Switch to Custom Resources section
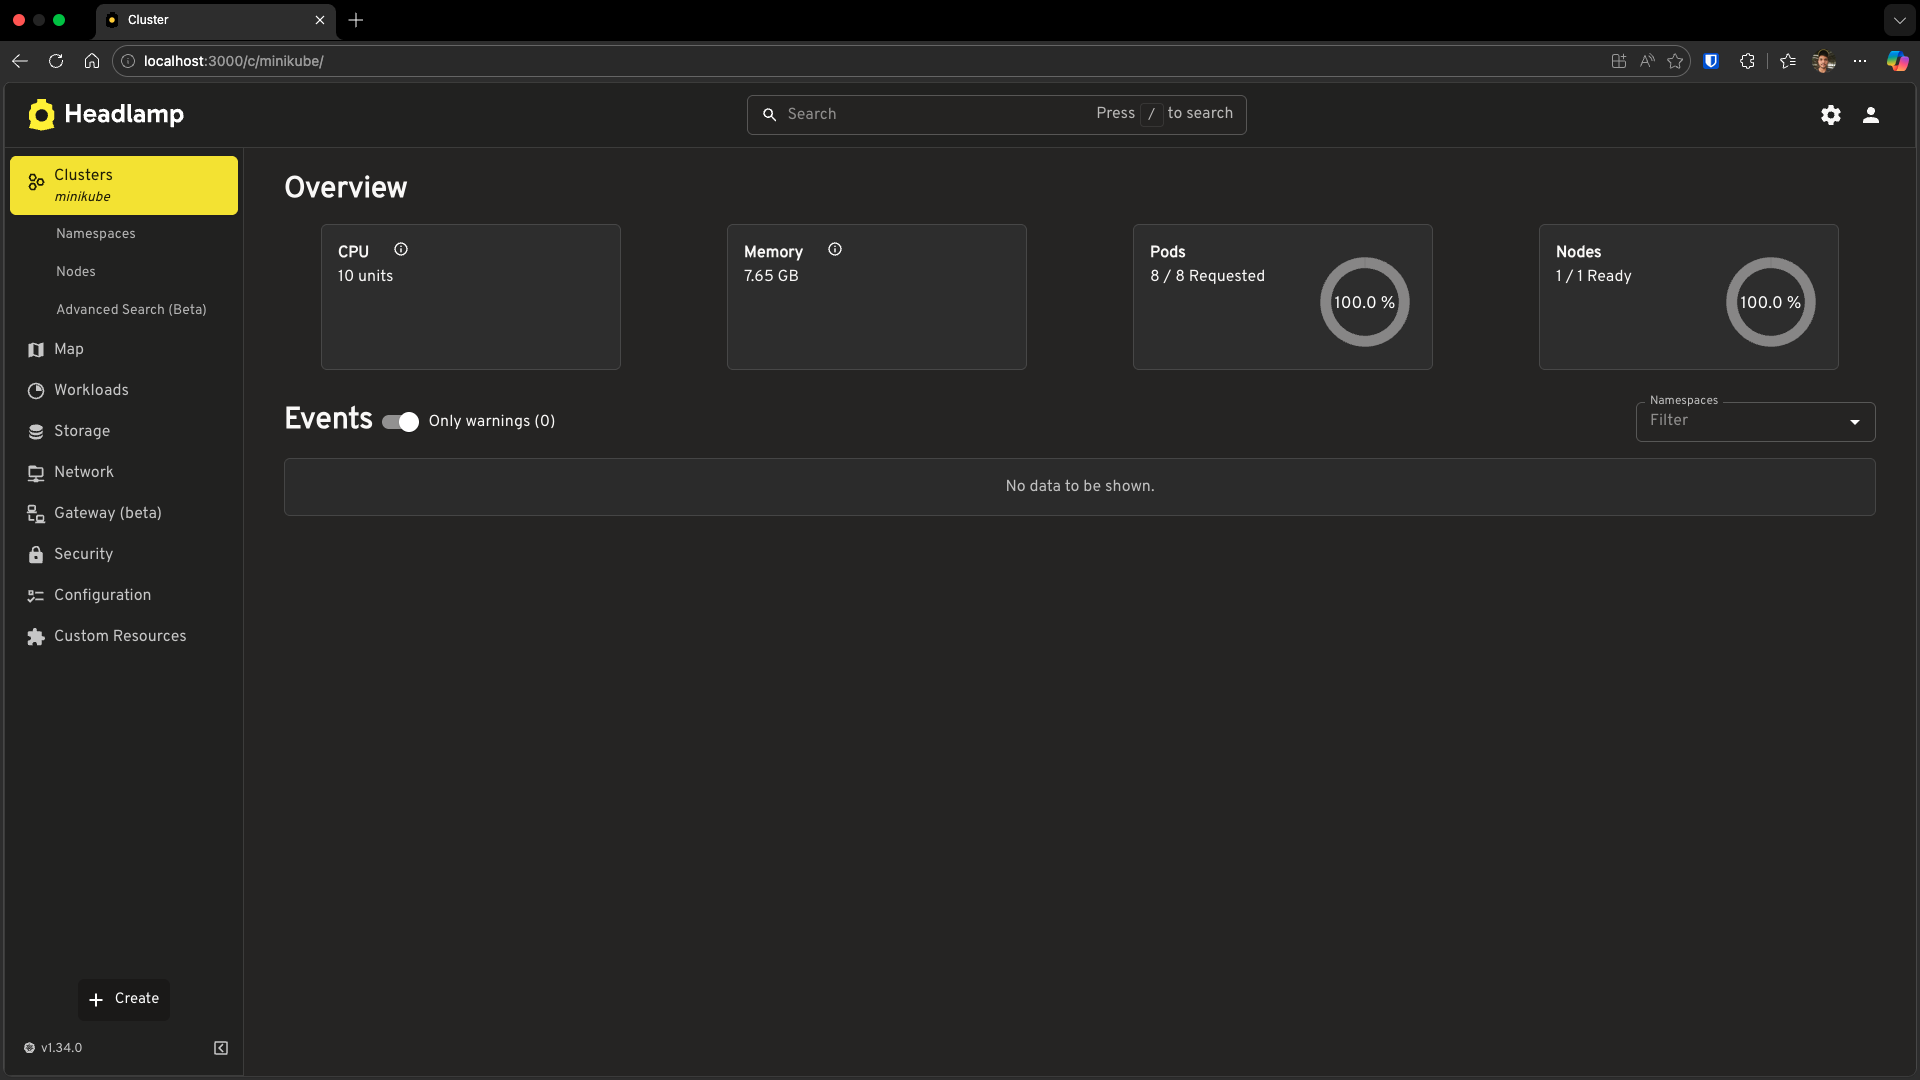This screenshot has width=1920, height=1080. (x=119, y=636)
